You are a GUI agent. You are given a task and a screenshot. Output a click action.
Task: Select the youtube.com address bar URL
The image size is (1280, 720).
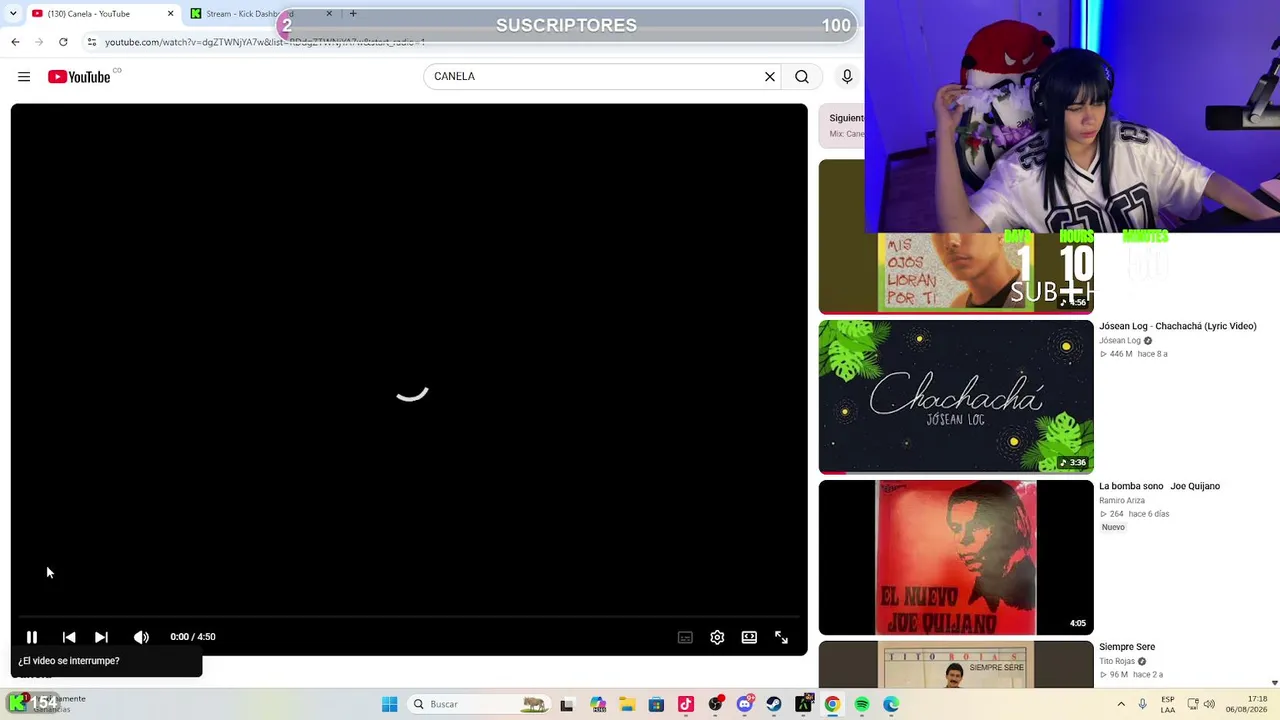click(265, 42)
